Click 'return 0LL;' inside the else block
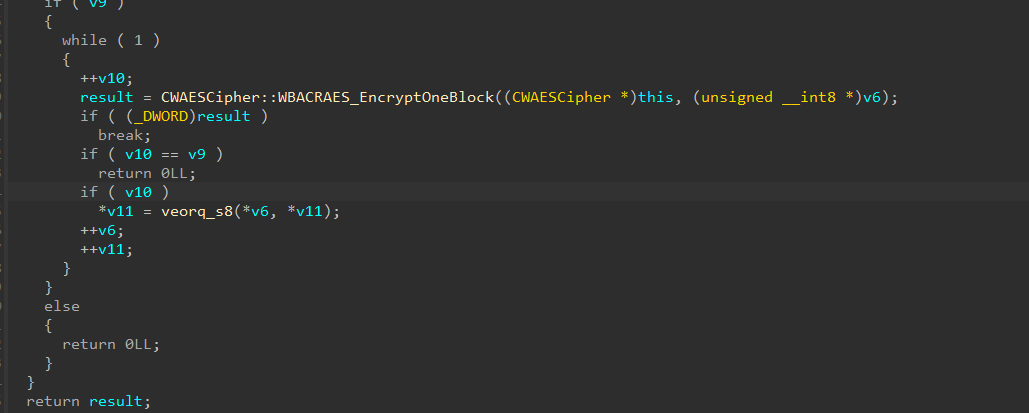 (111, 344)
